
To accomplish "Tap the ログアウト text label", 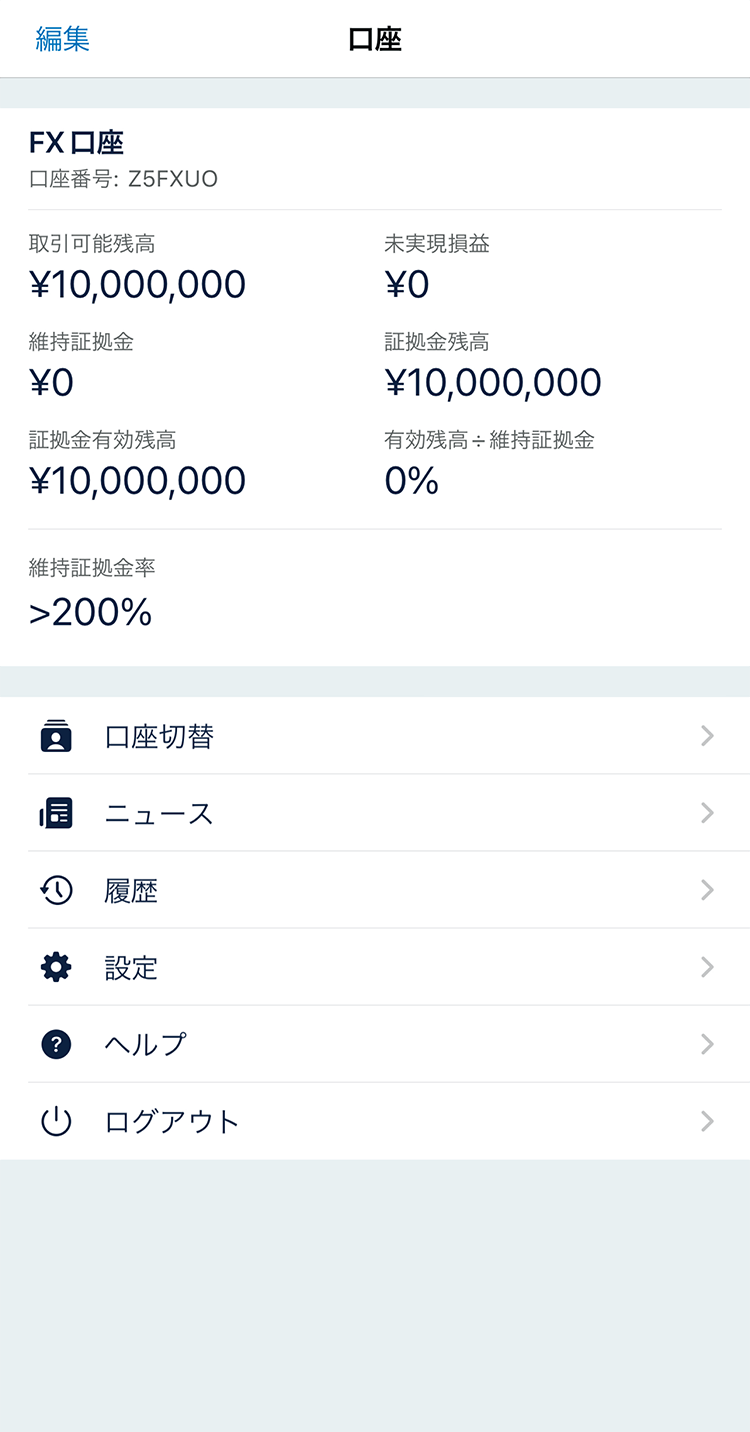I will (x=172, y=1122).
